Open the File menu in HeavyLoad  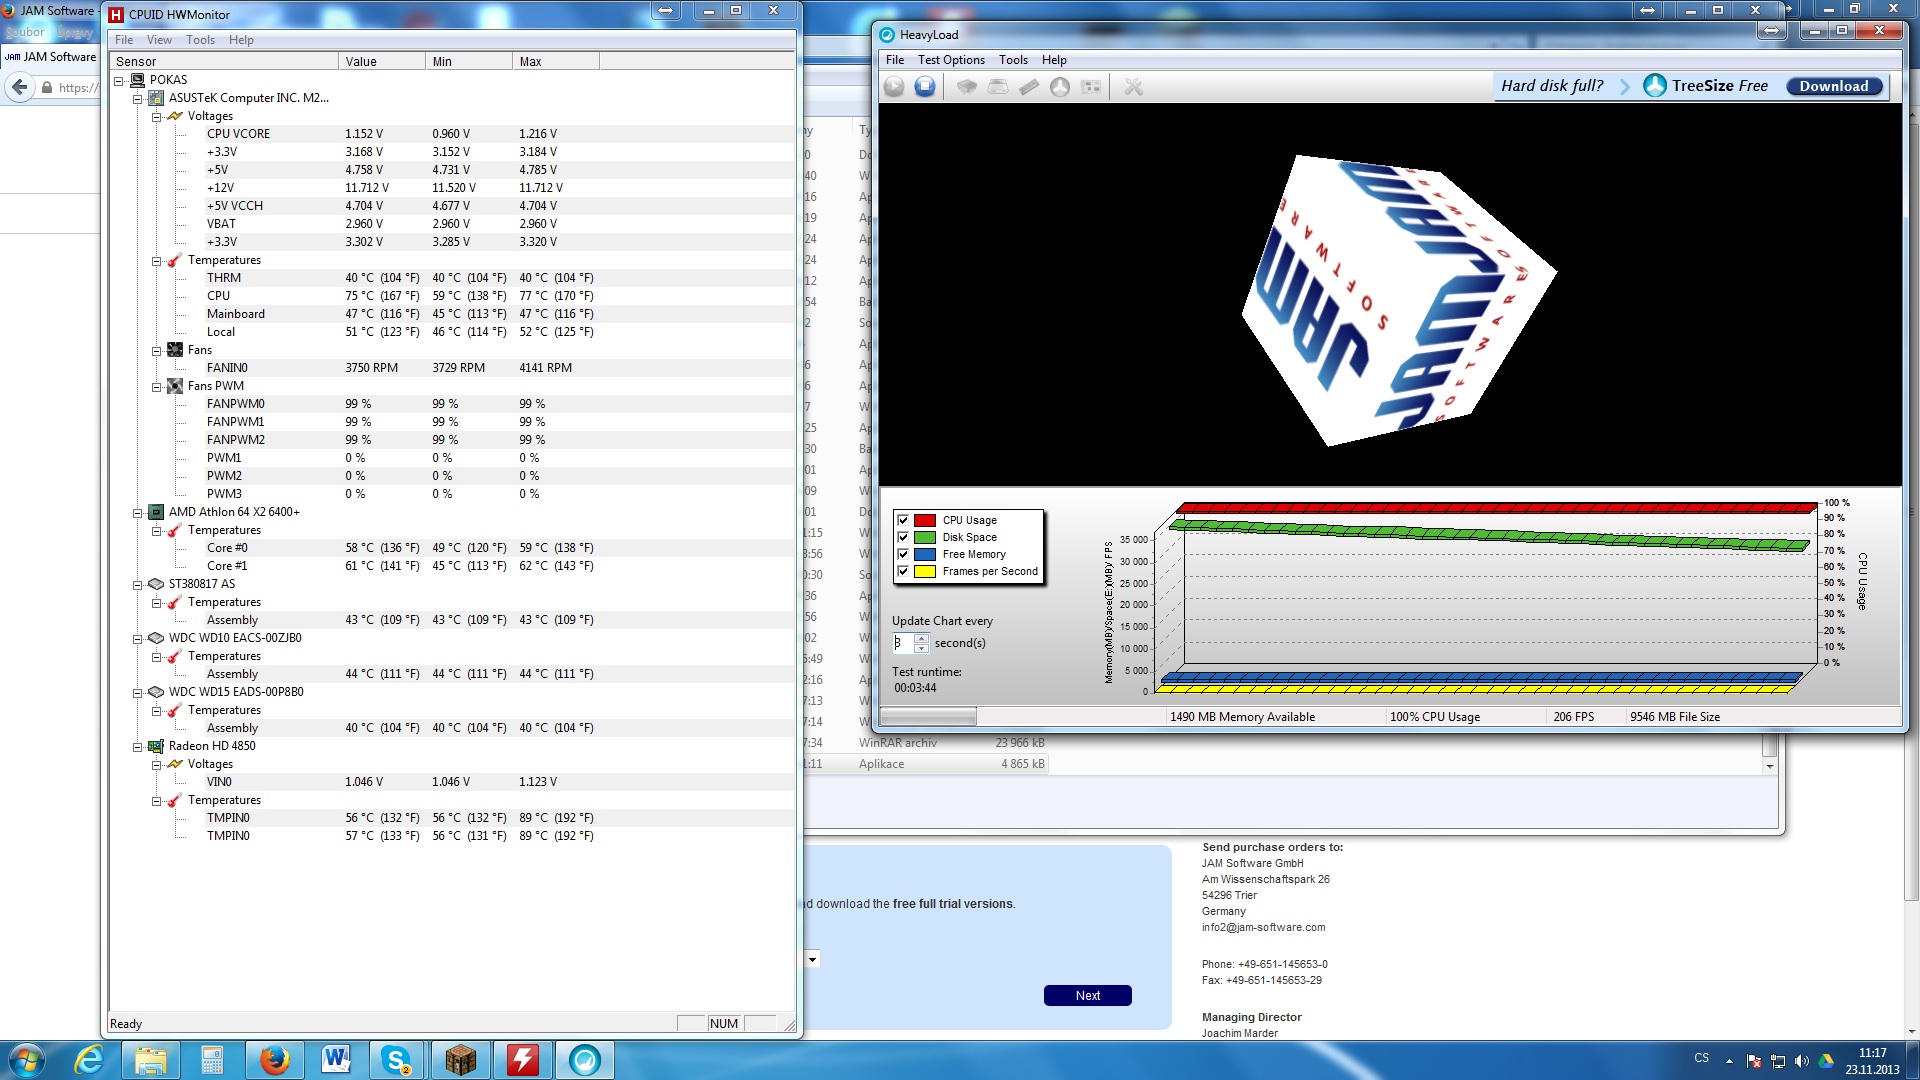[895, 60]
